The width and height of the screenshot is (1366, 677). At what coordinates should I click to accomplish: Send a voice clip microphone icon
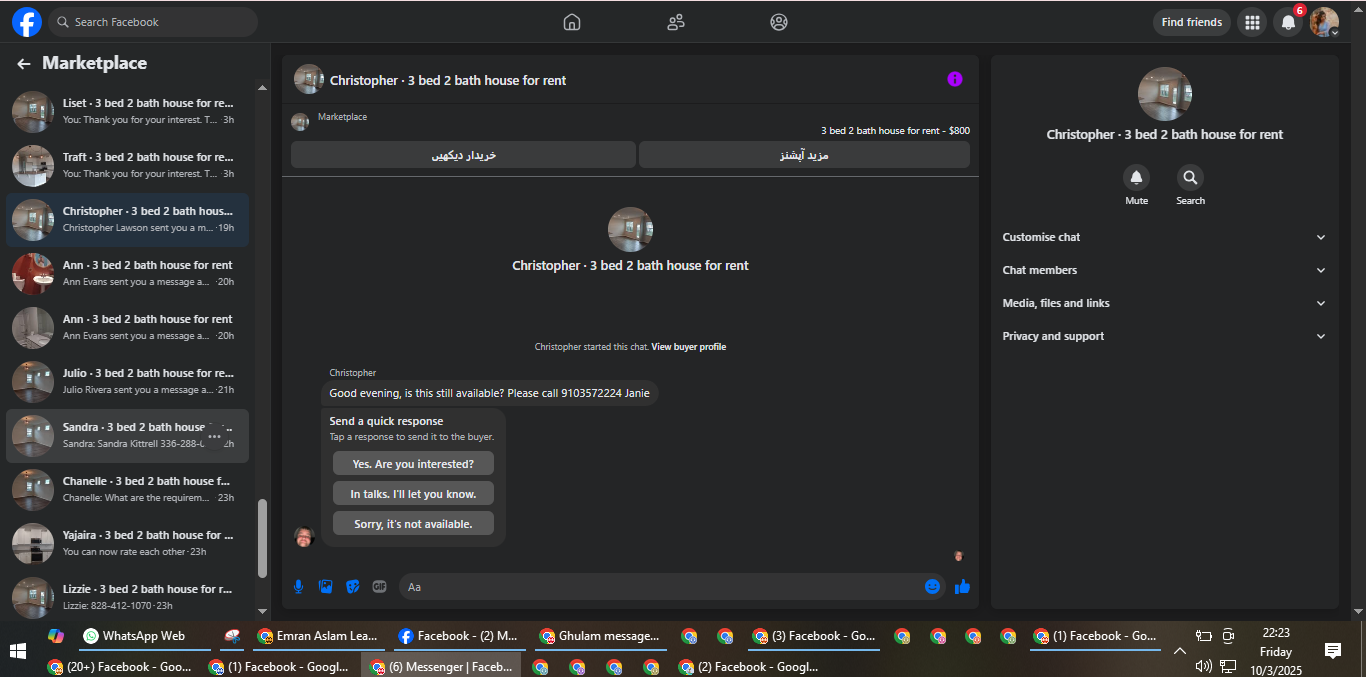coord(298,587)
